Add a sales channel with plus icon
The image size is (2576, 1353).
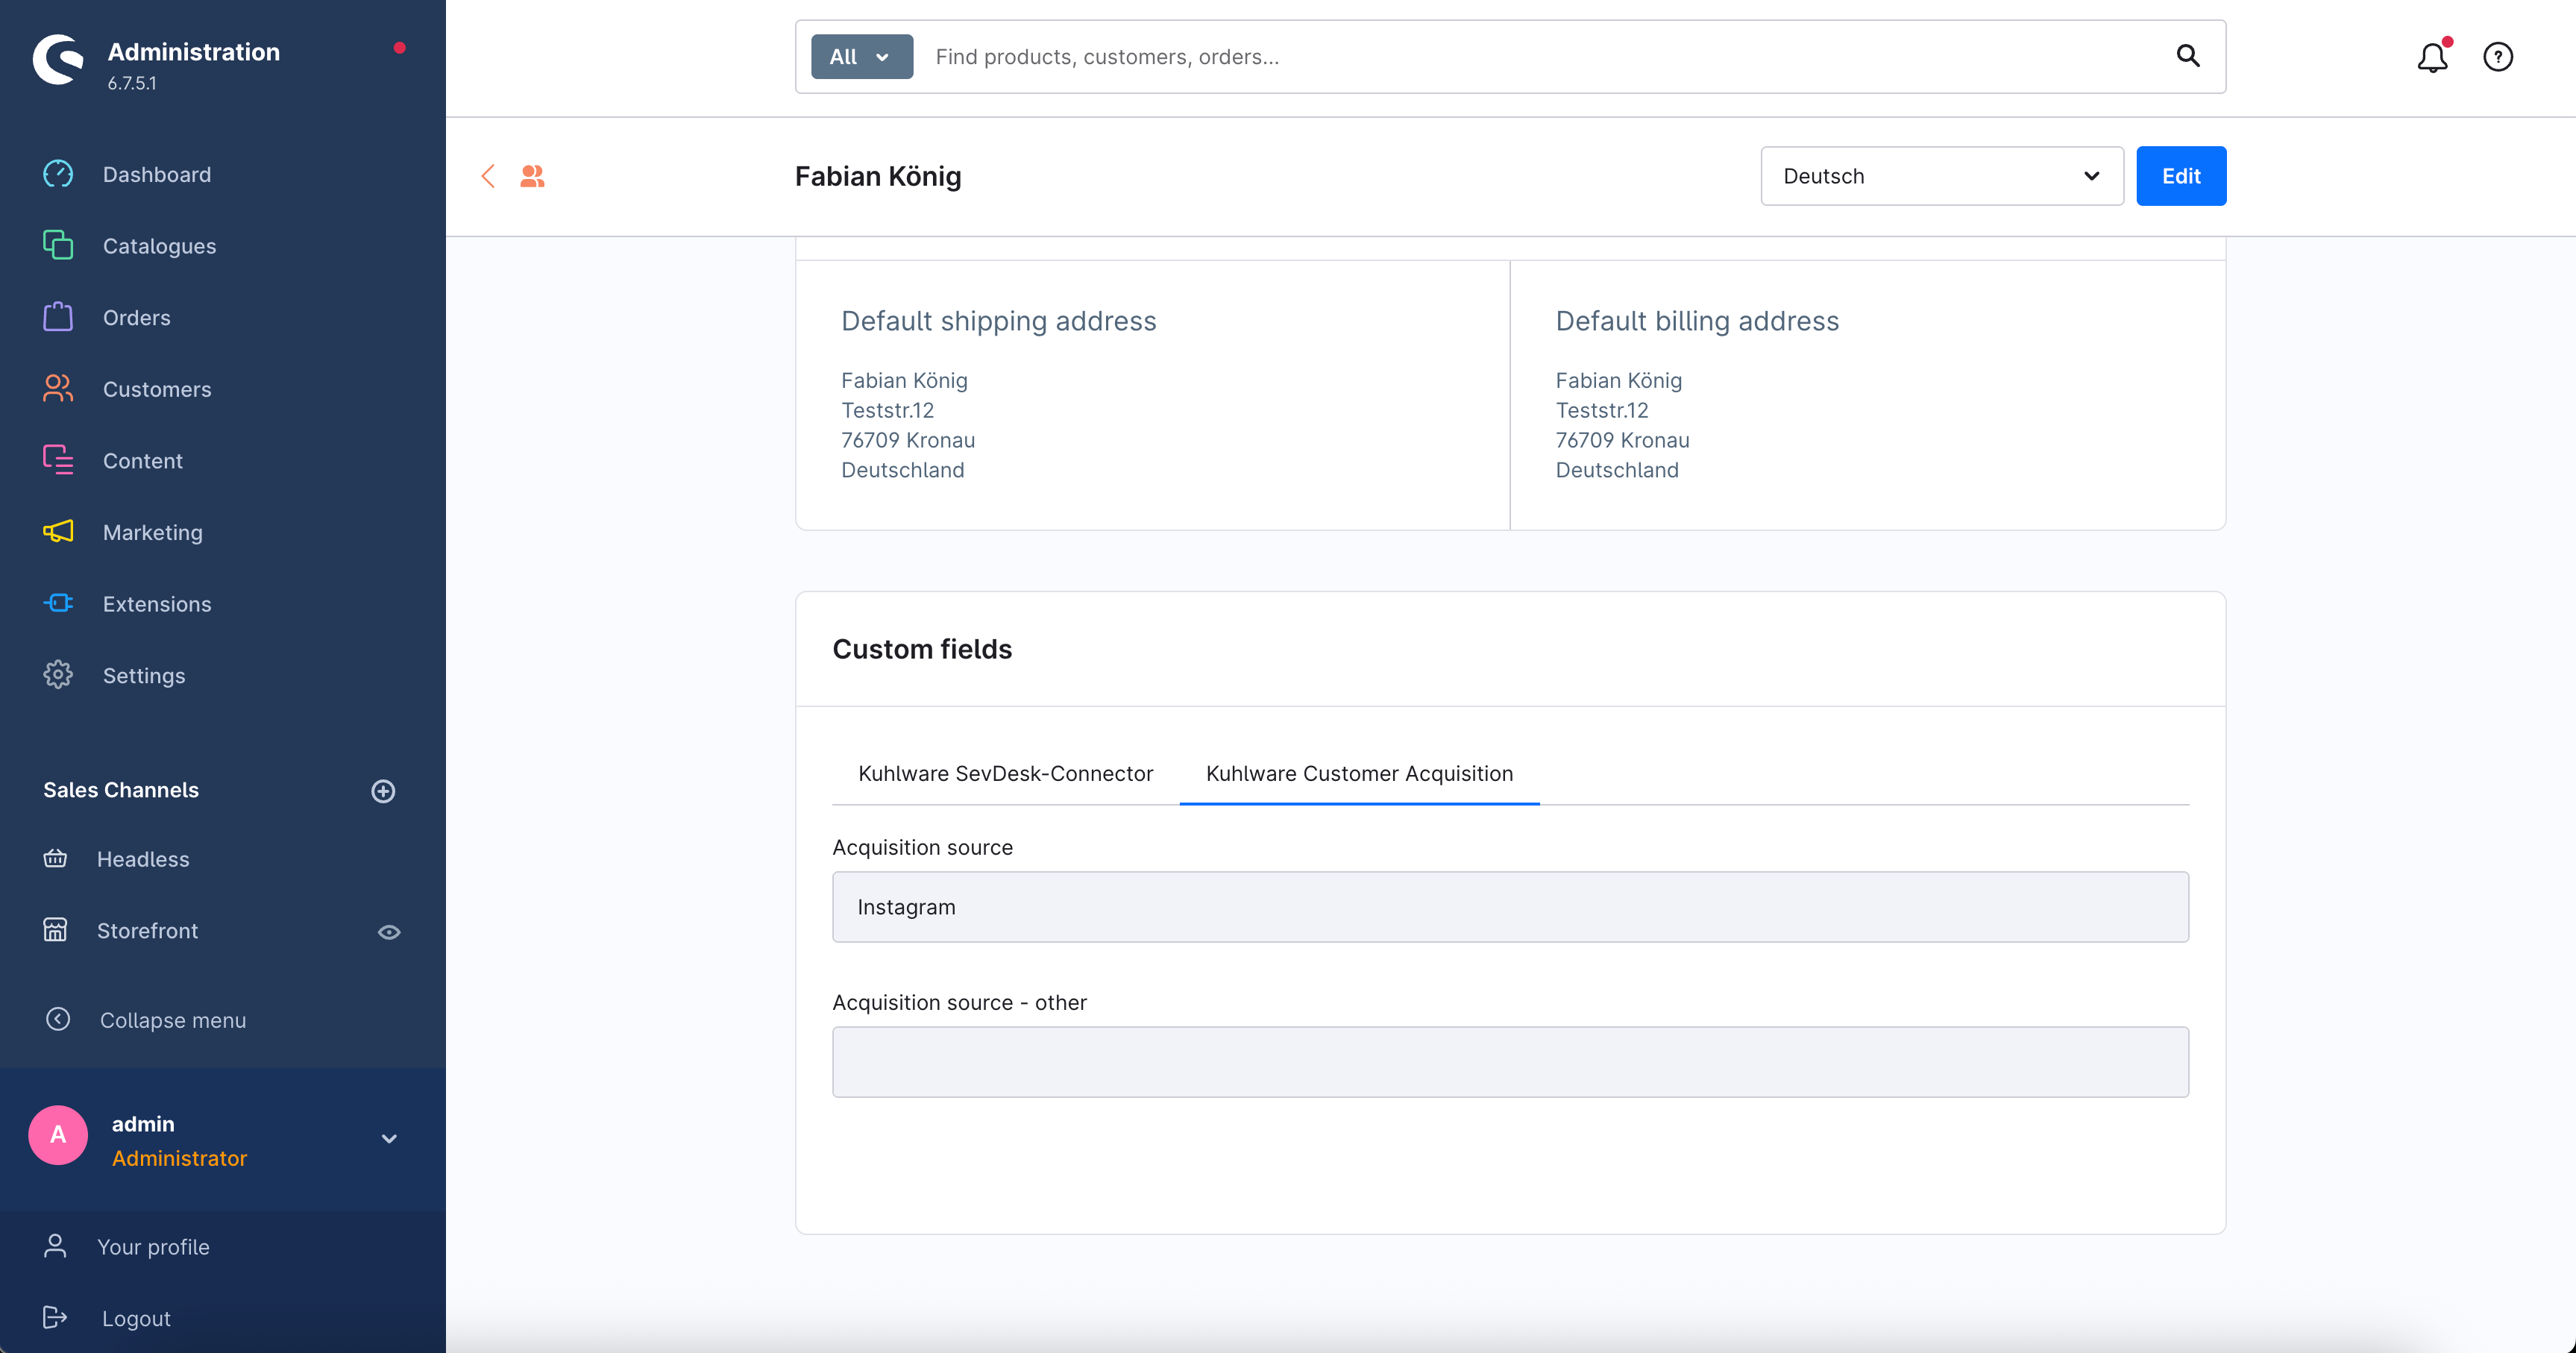(x=383, y=791)
